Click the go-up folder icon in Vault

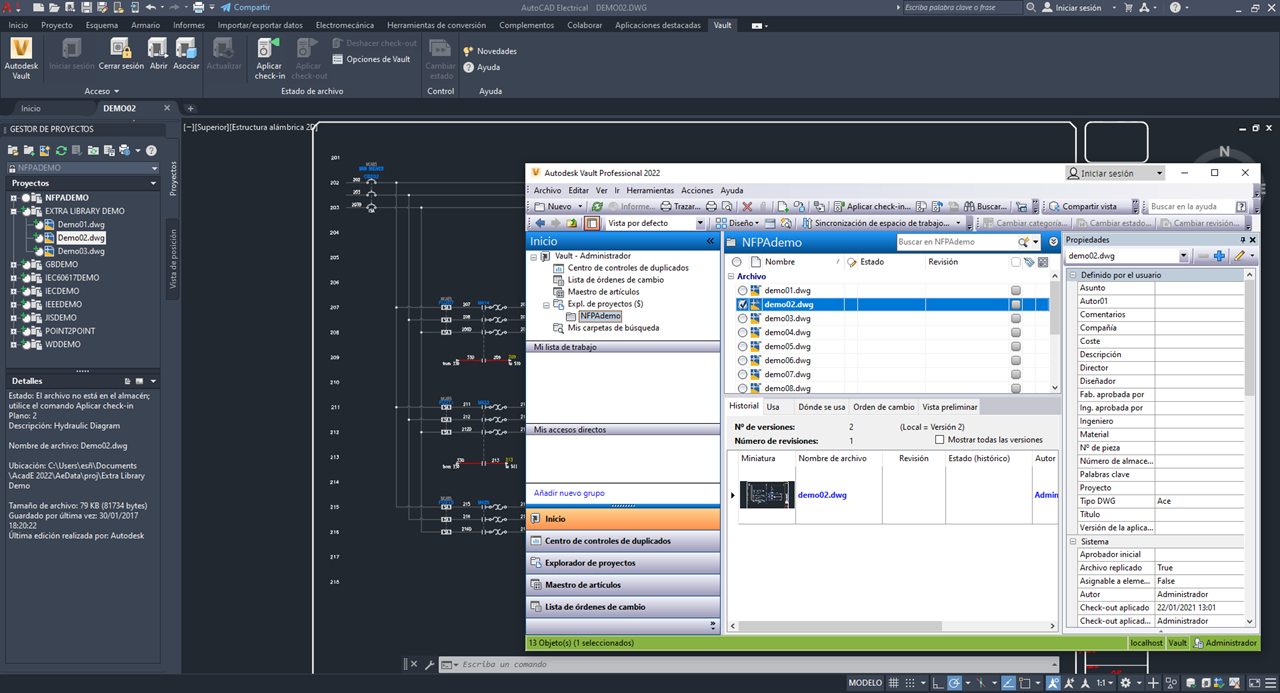point(572,223)
